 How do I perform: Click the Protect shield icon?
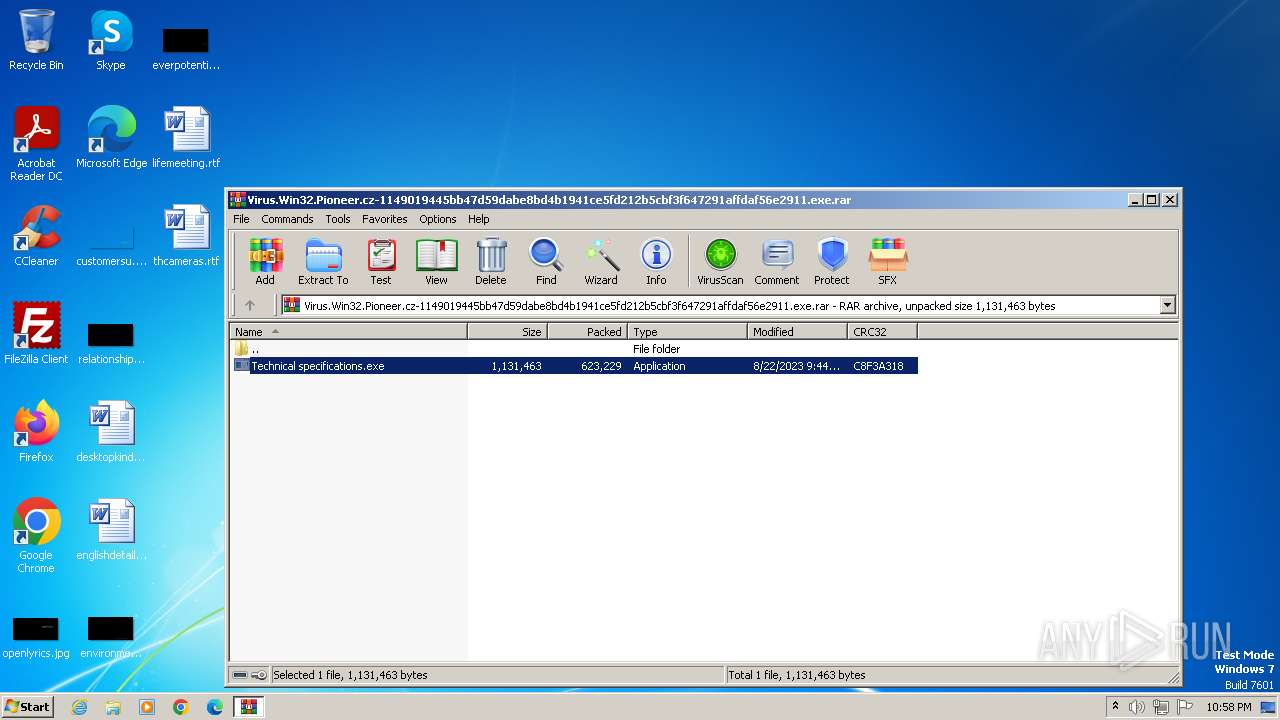click(x=832, y=262)
